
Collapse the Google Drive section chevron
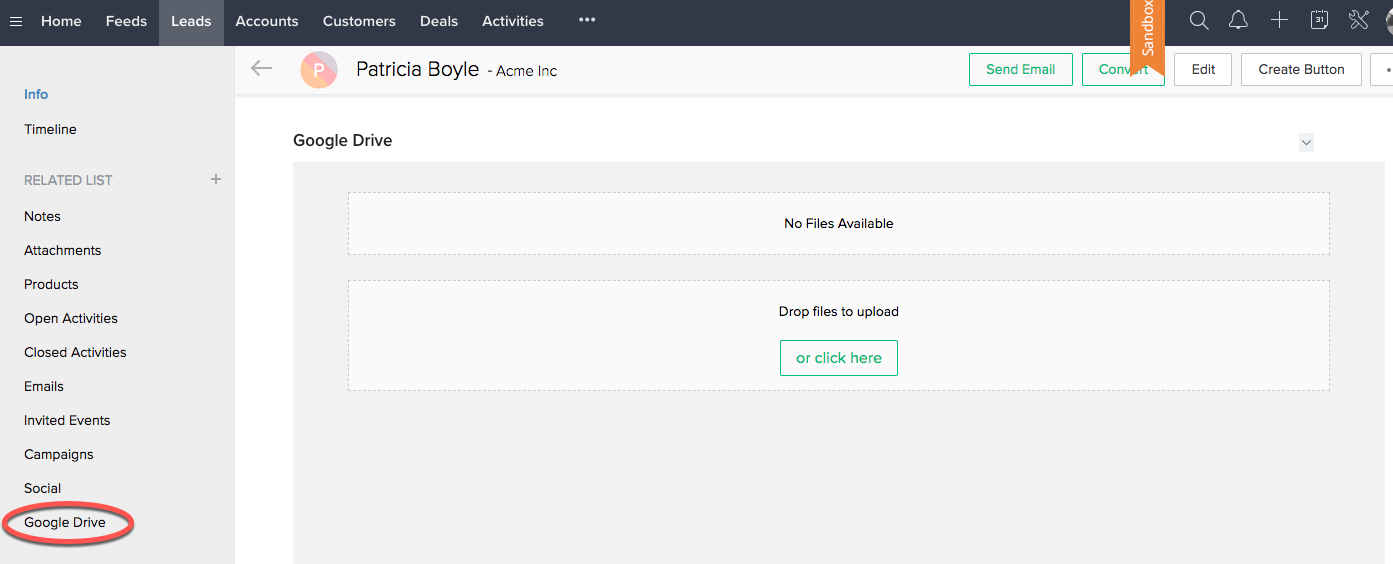[1306, 143]
